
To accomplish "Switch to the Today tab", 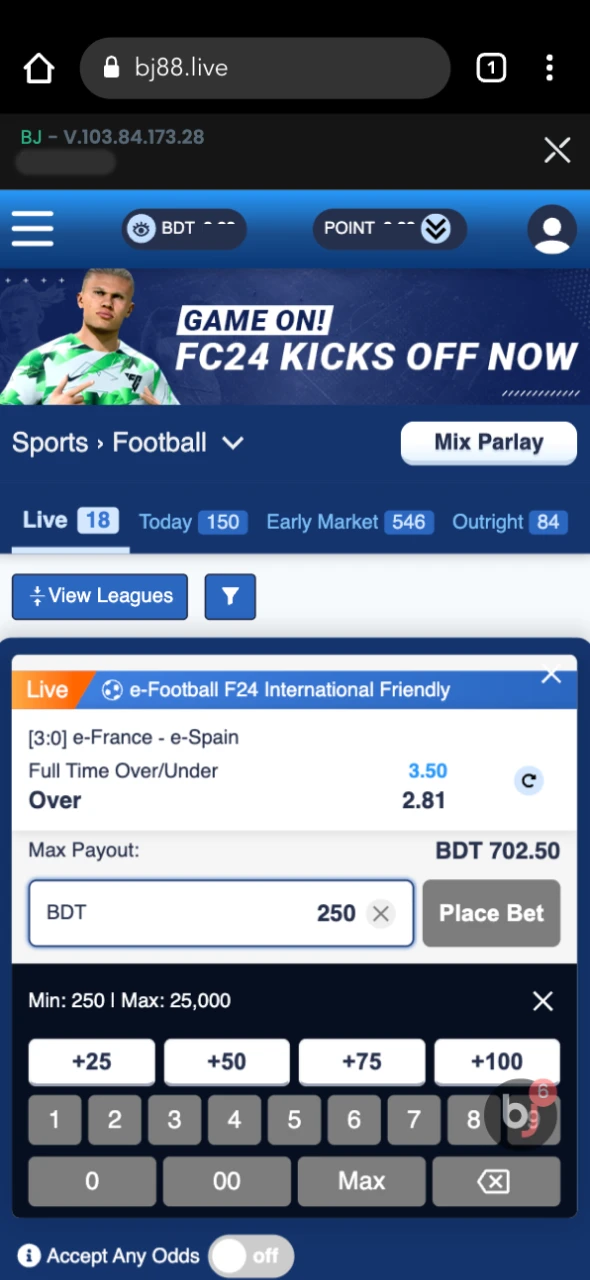I will point(192,522).
